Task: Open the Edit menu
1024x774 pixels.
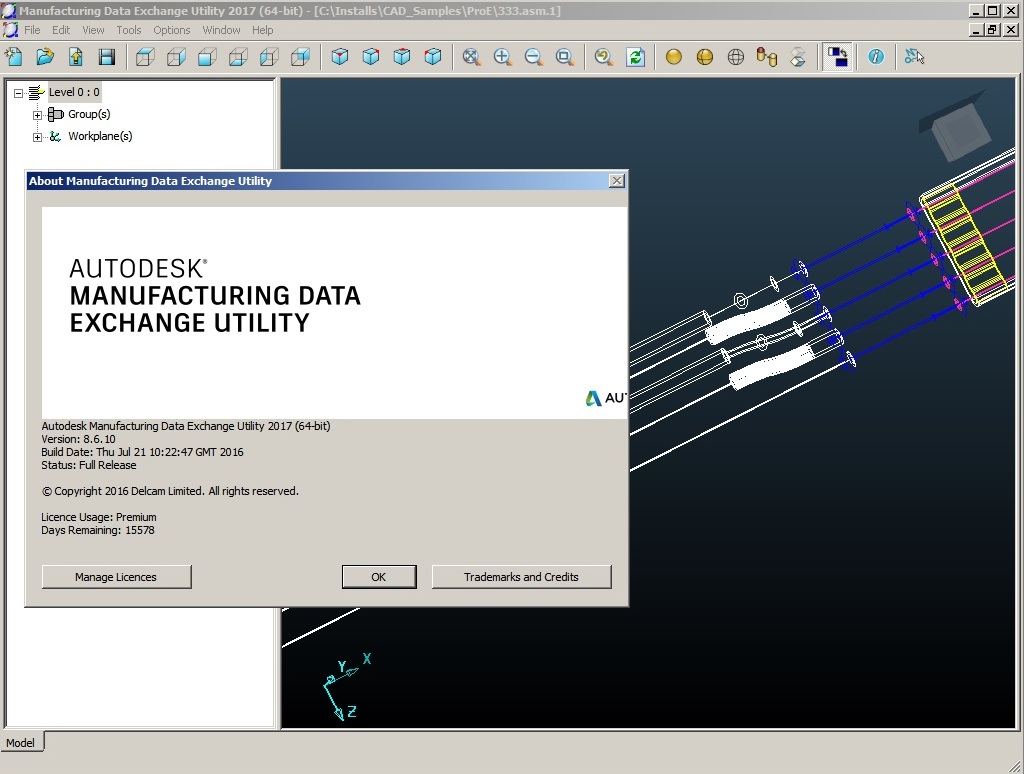Action: (x=61, y=30)
